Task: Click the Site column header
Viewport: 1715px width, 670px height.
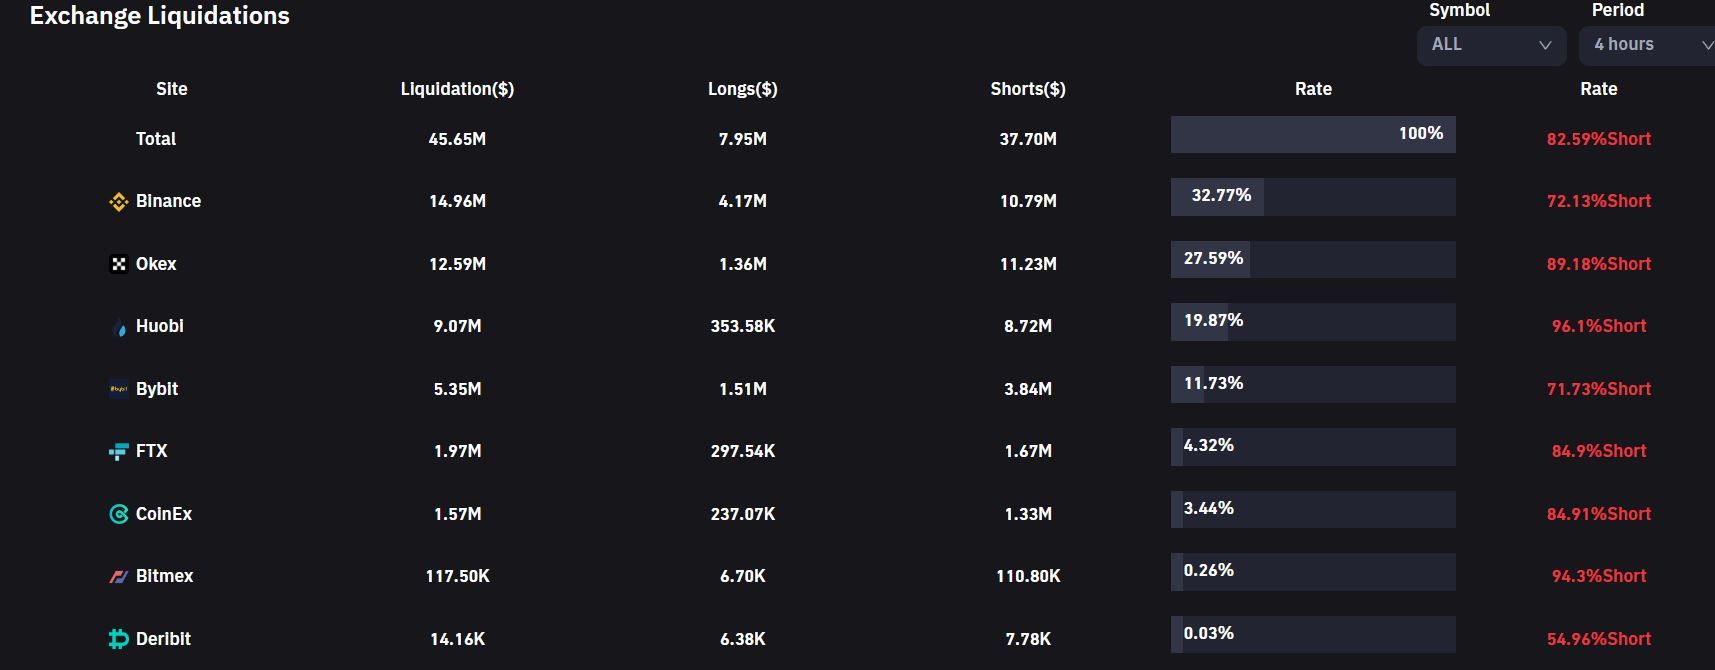Action: pyautogui.click(x=172, y=89)
